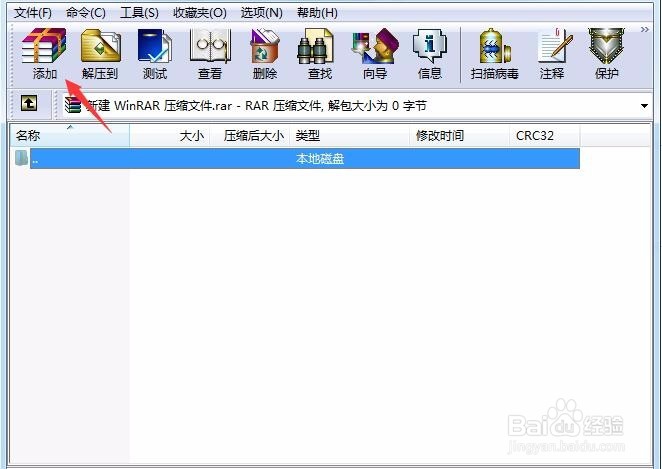Sort by 名称 column header
The height and width of the screenshot is (469, 662).
click(x=70, y=136)
